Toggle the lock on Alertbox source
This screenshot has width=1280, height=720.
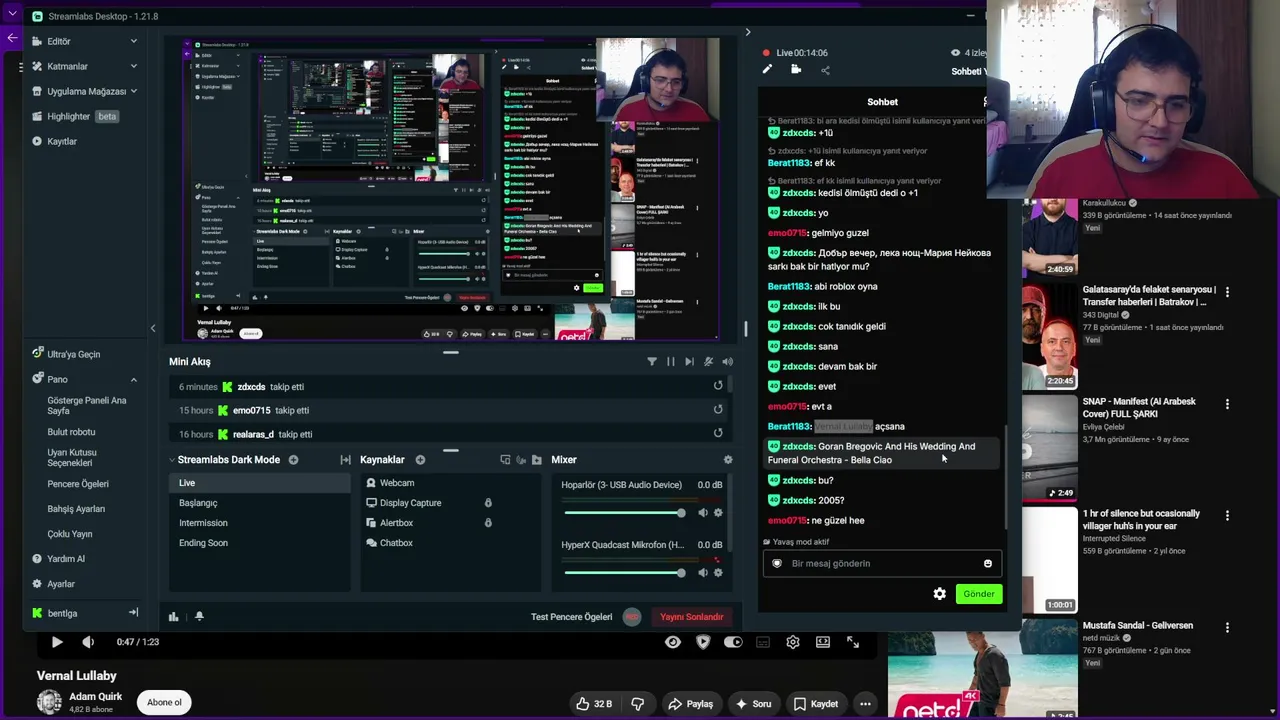[488, 523]
